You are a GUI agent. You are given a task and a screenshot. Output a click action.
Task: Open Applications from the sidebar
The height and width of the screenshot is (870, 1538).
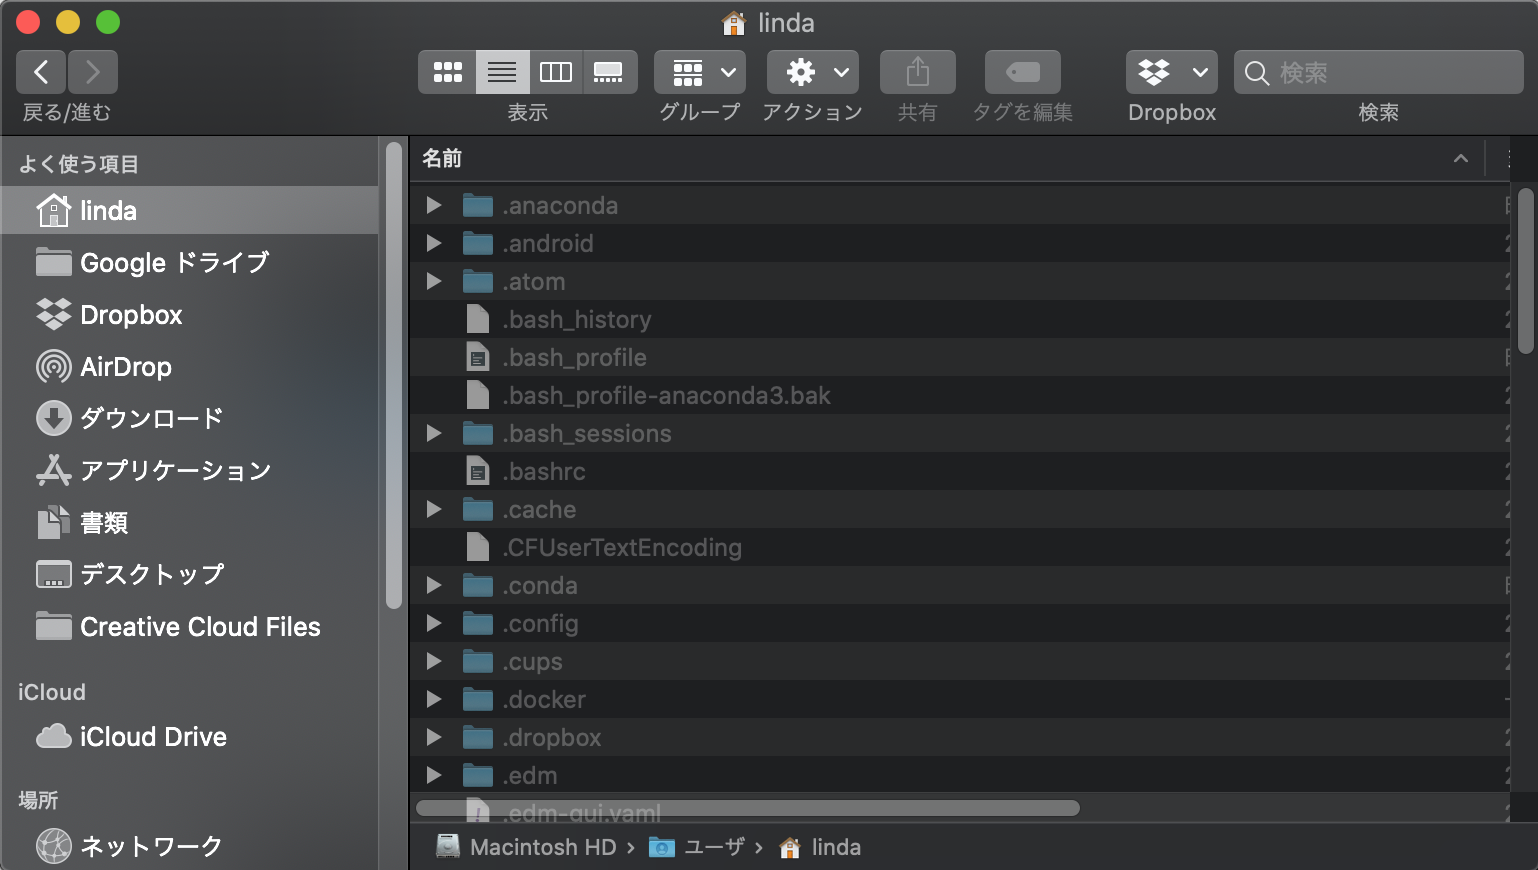coord(175,470)
